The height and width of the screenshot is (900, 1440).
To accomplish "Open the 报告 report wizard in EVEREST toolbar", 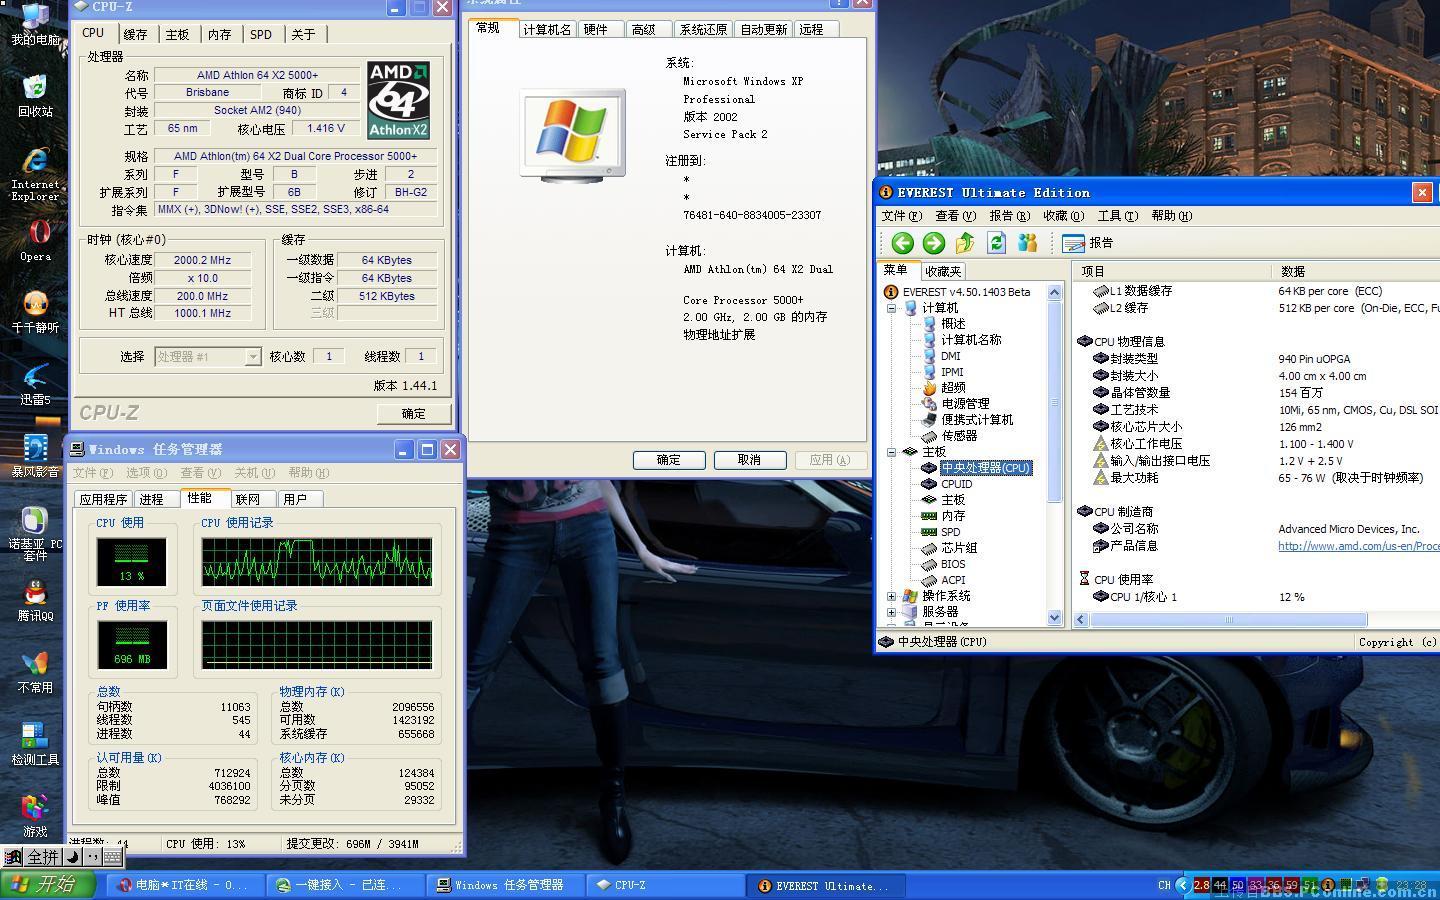I will tap(1088, 243).
